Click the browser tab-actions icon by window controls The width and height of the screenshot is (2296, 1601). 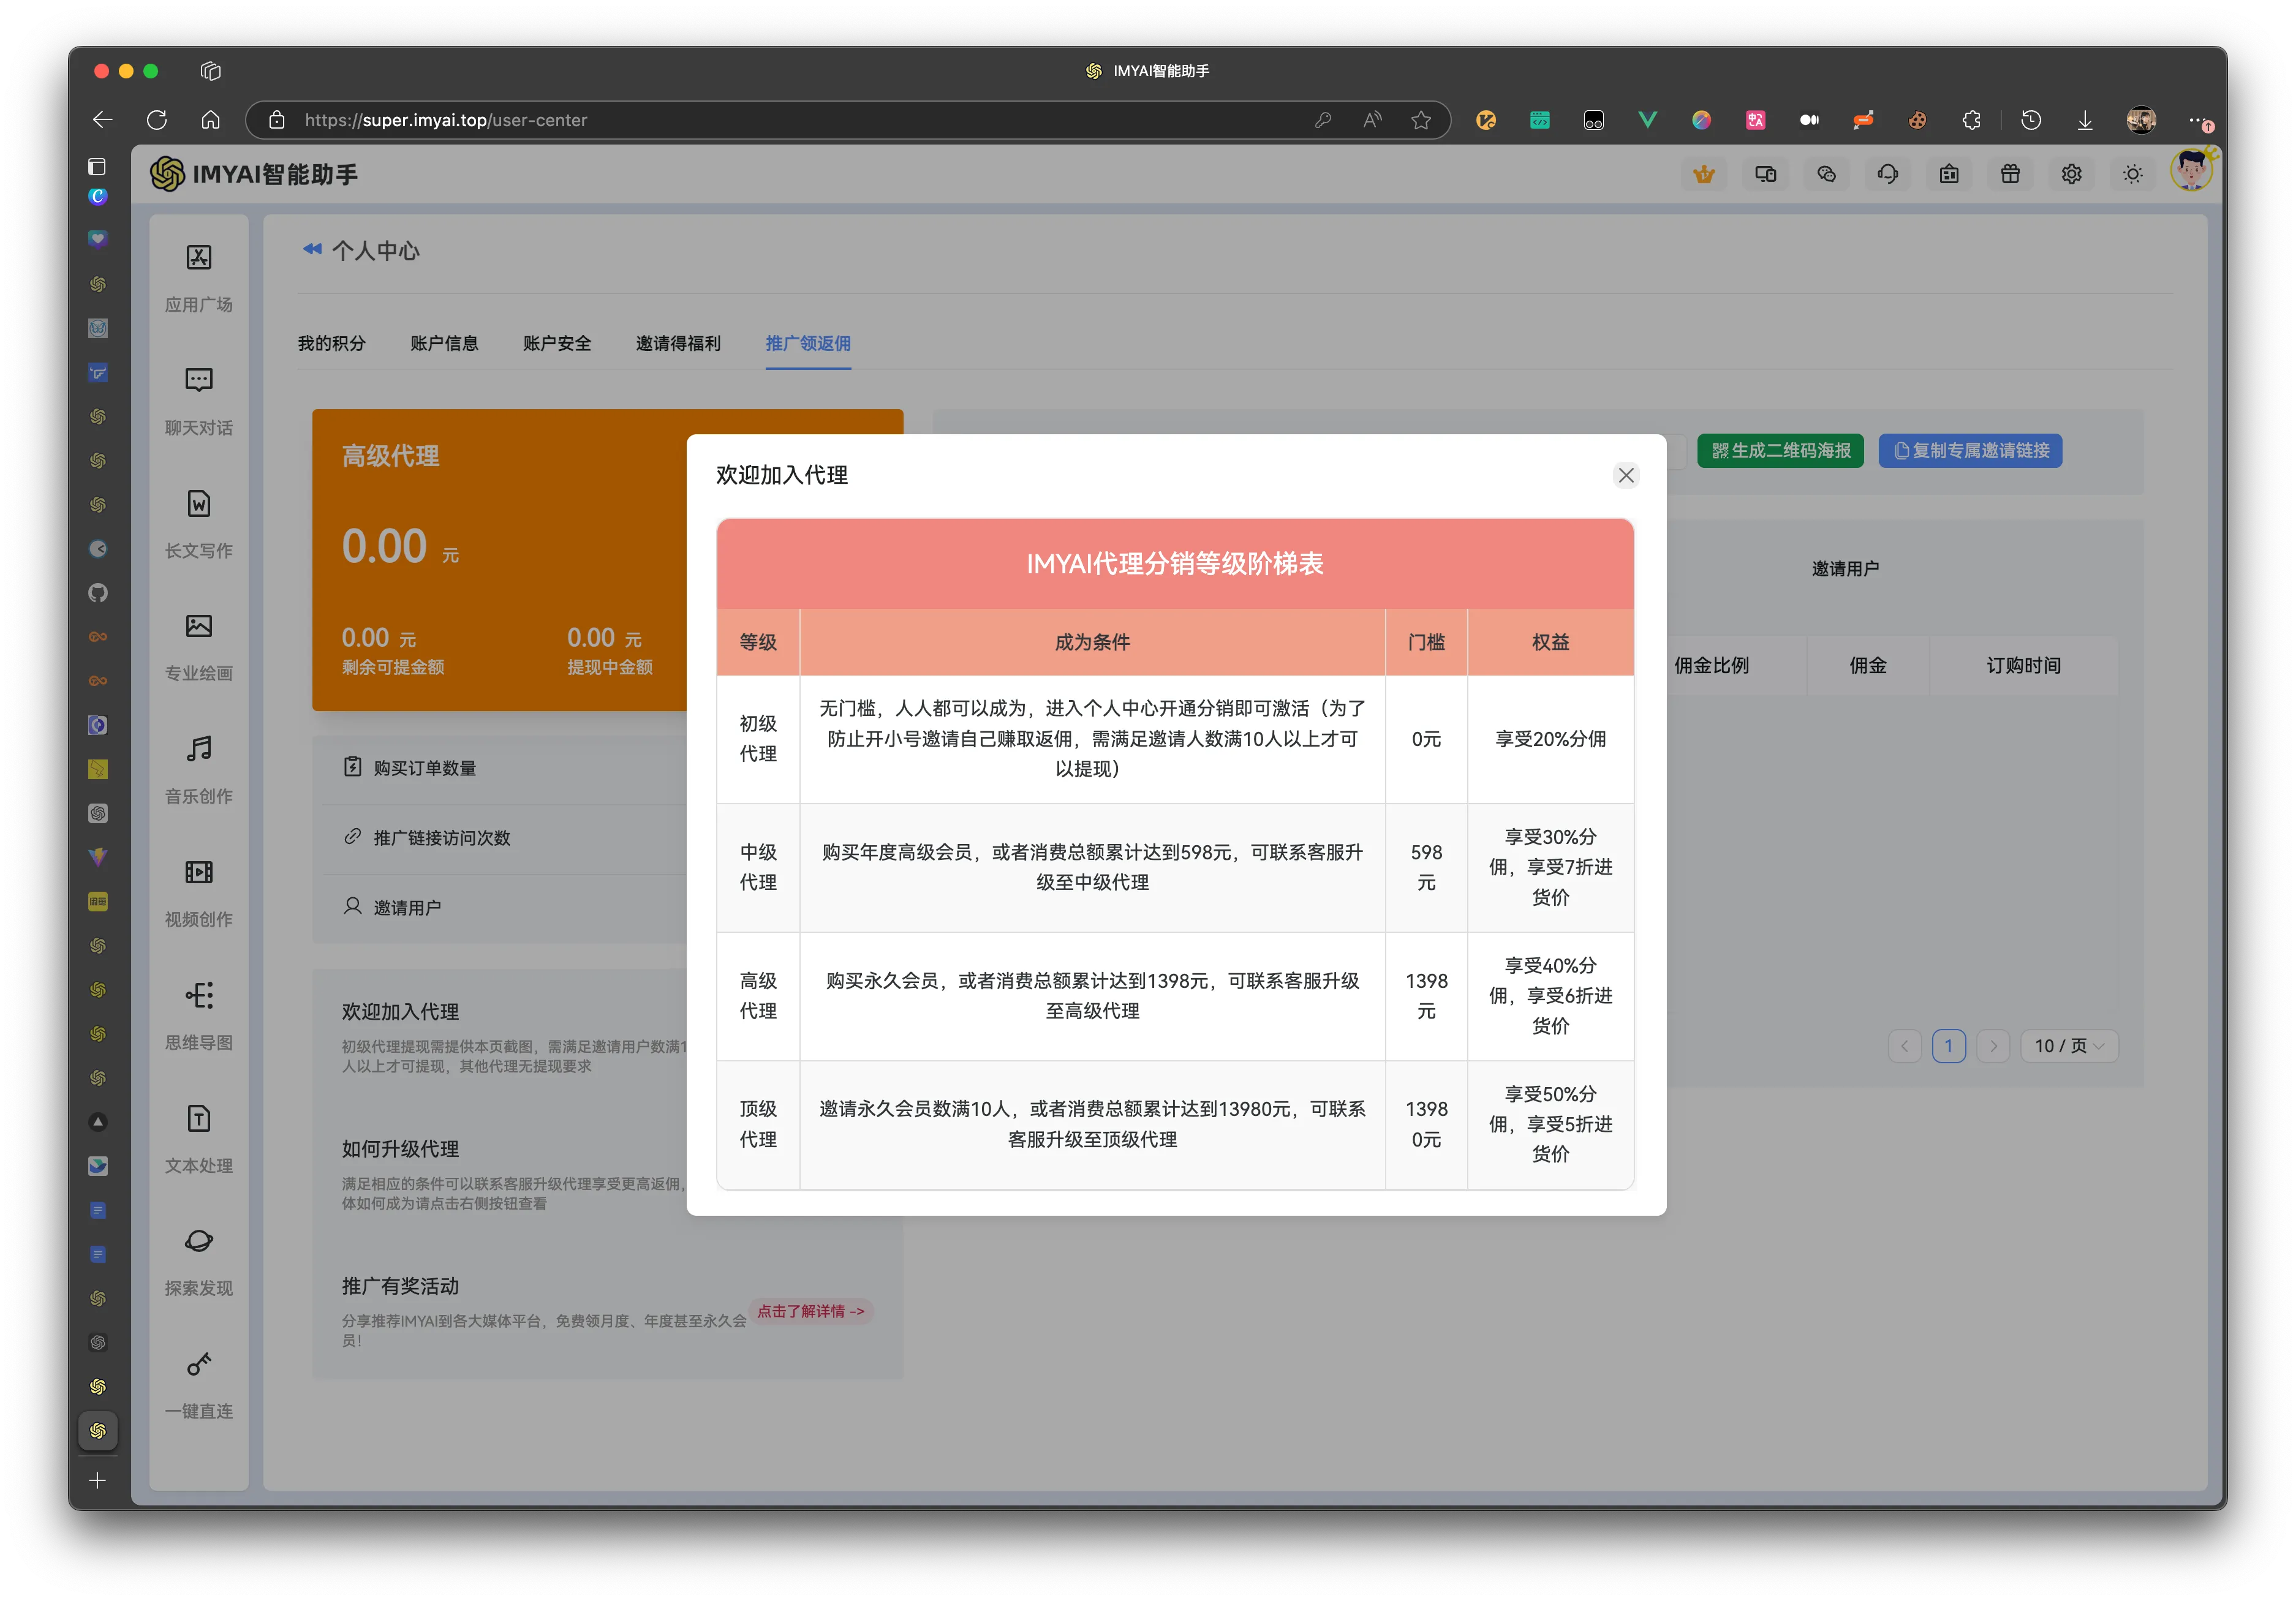click(210, 71)
